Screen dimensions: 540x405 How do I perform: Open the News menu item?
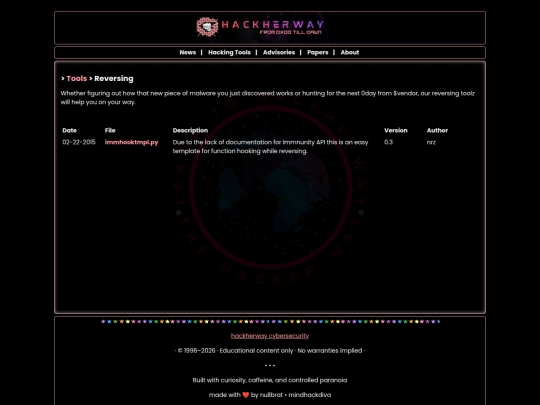click(x=188, y=52)
